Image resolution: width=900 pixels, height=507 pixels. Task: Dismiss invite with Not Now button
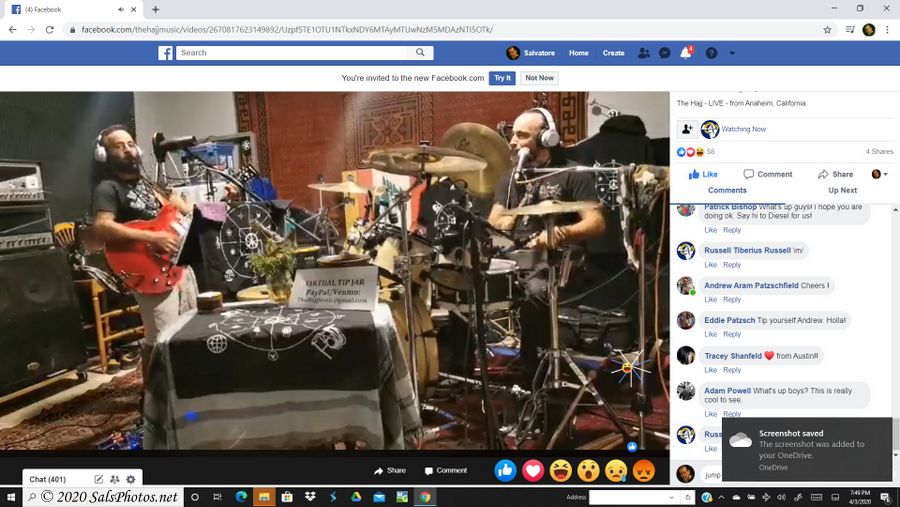pos(539,78)
